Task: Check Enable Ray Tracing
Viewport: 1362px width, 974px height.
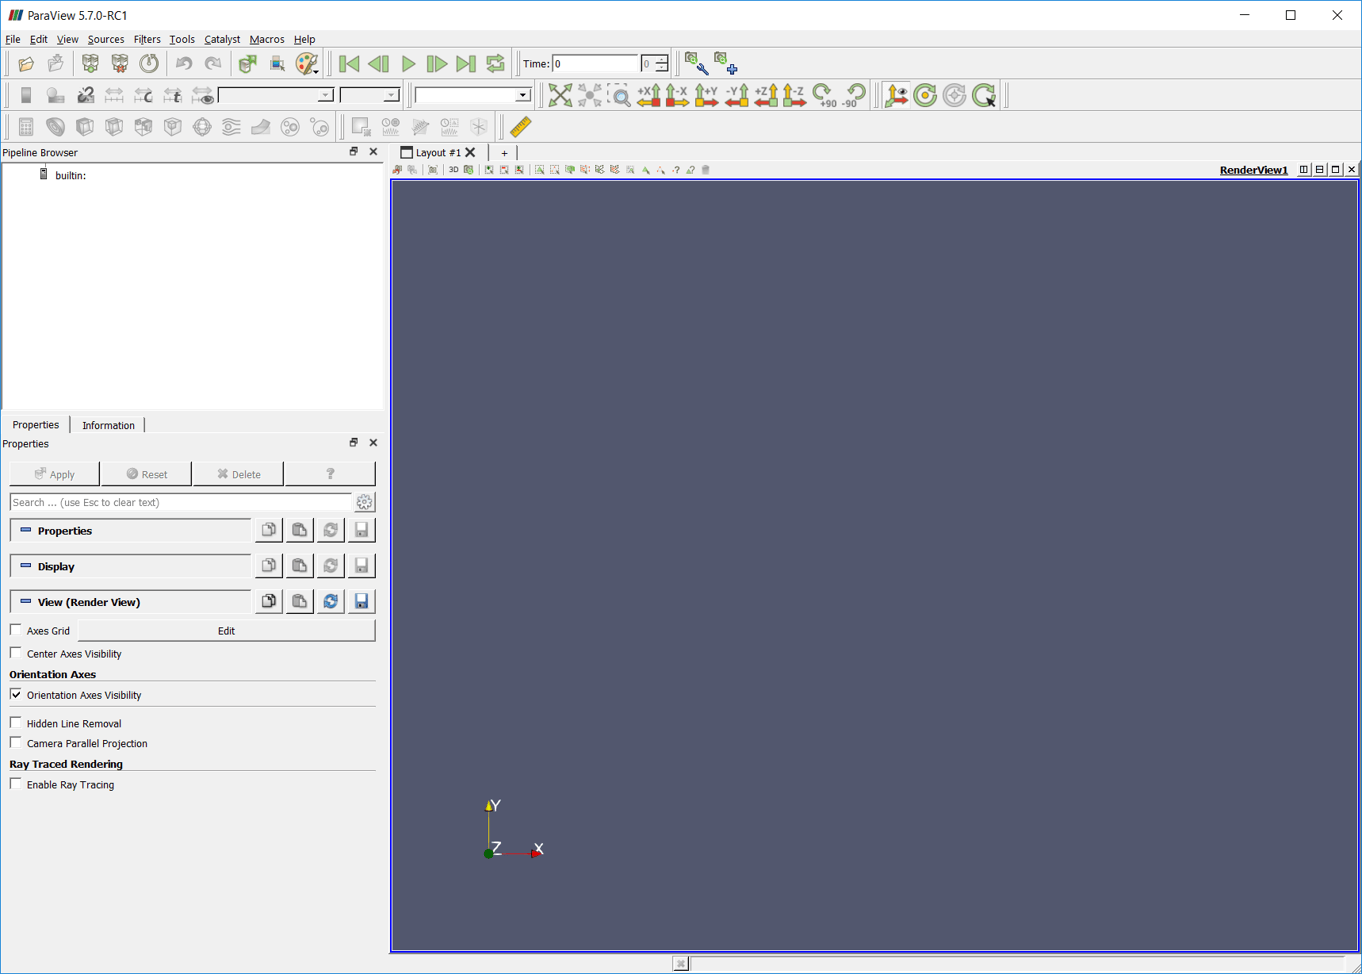Action: (16, 784)
